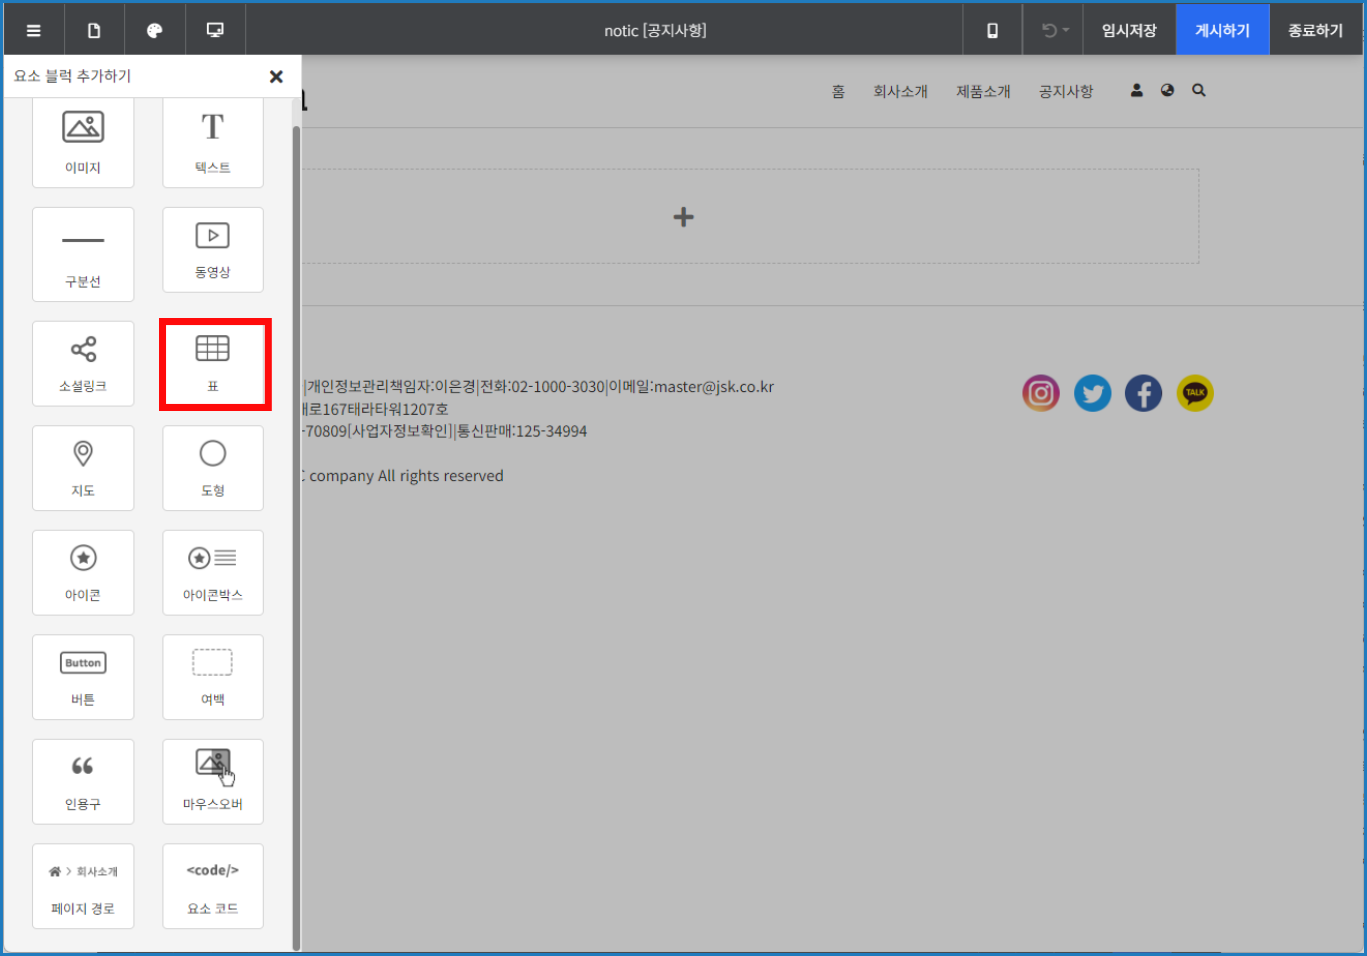
Task: Insert a text (텍스트) element block
Action: tap(212, 141)
